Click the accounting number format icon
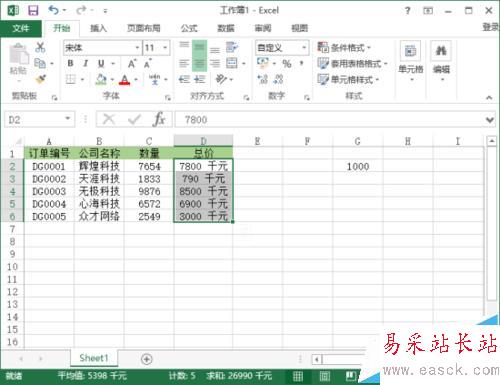 263,63
